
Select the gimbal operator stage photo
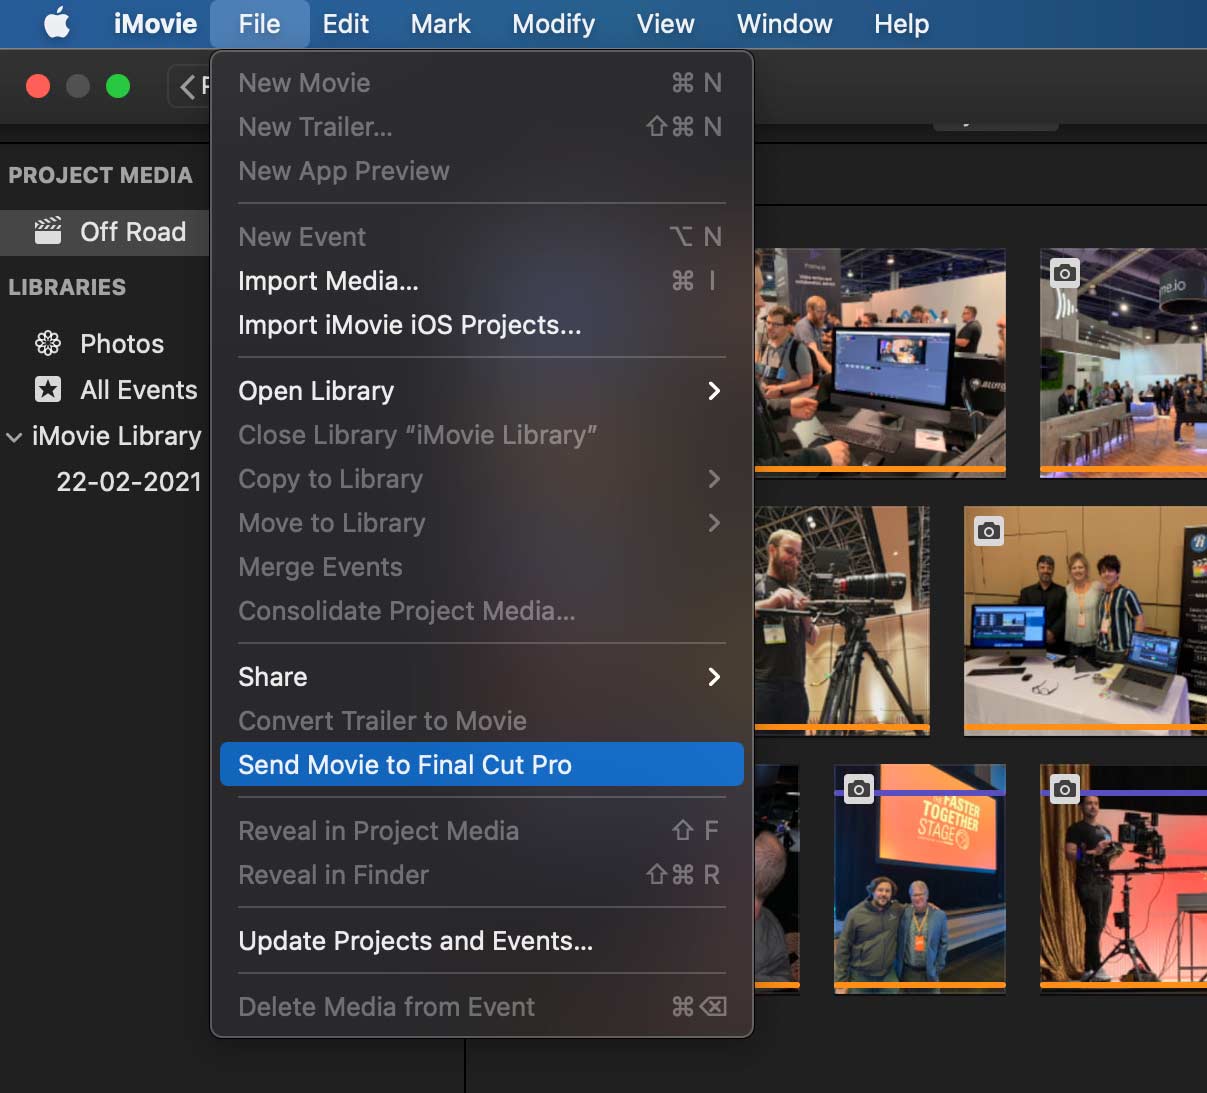1123,878
